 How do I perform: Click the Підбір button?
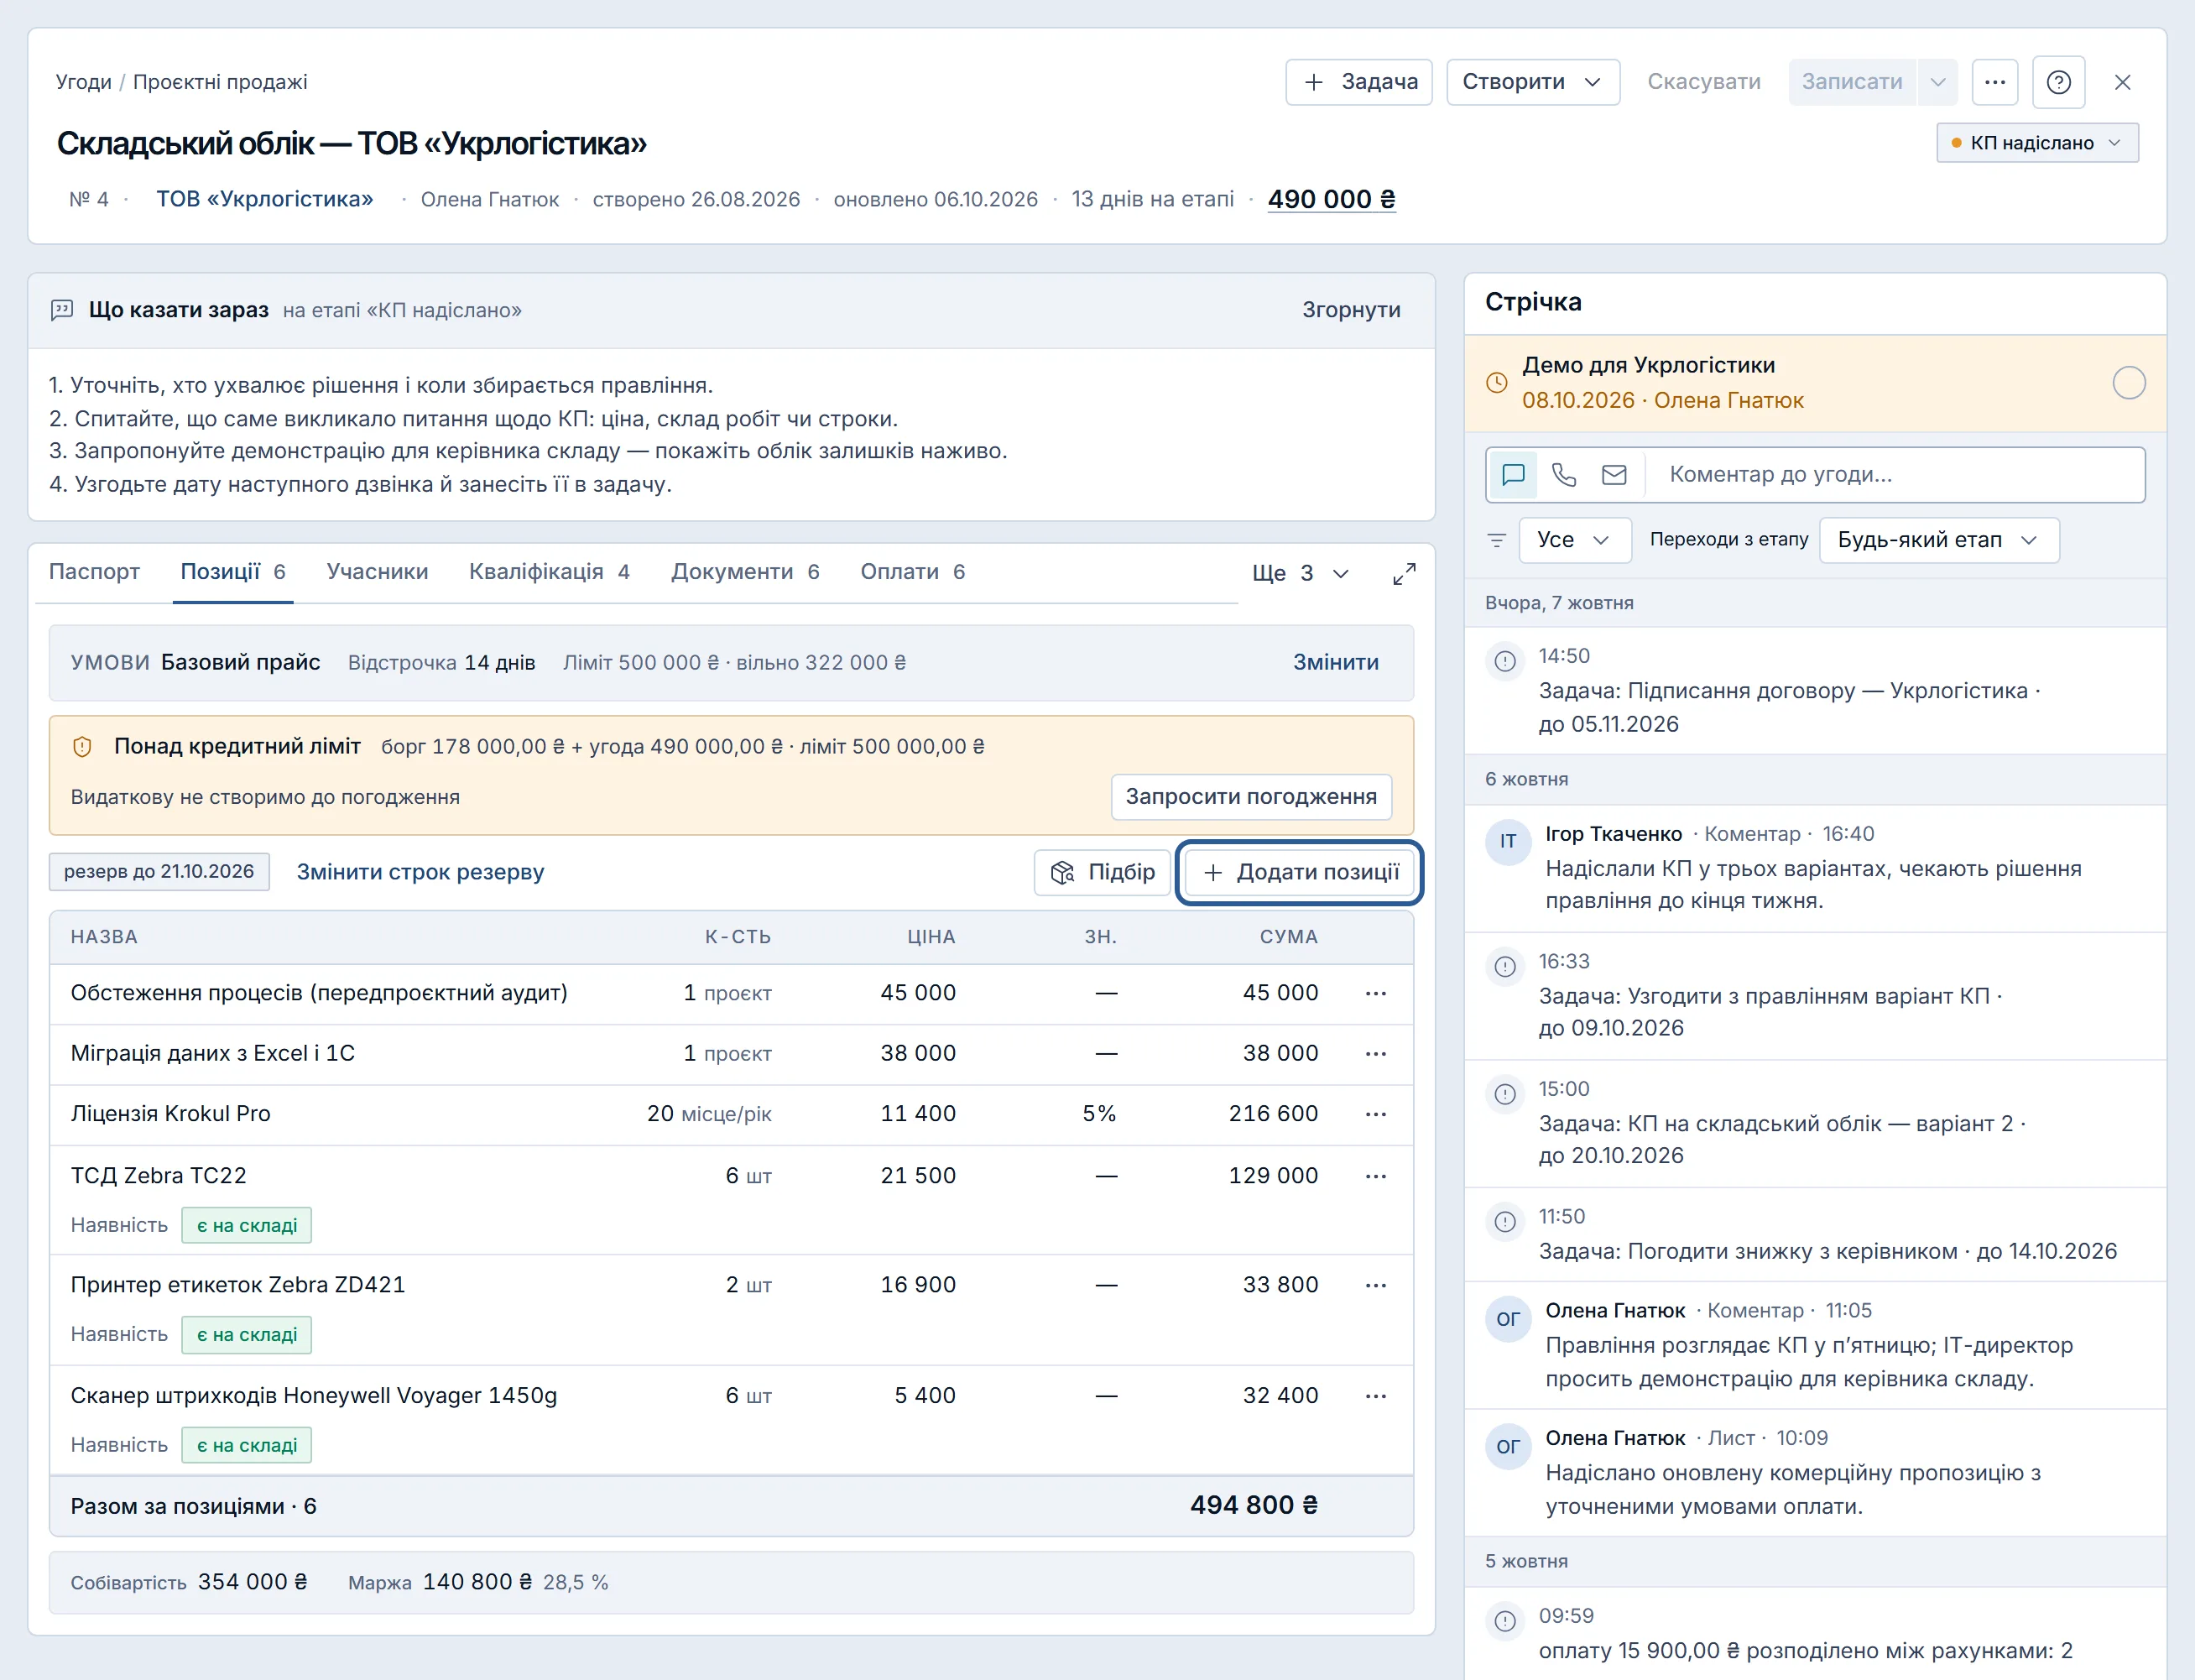[1102, 872]
